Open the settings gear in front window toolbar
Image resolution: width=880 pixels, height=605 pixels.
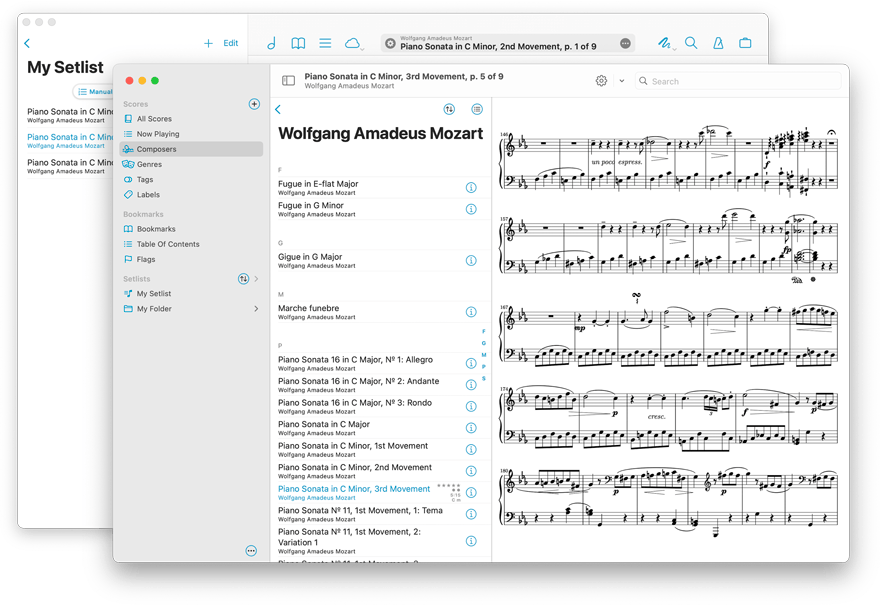(x=601, y=81)
